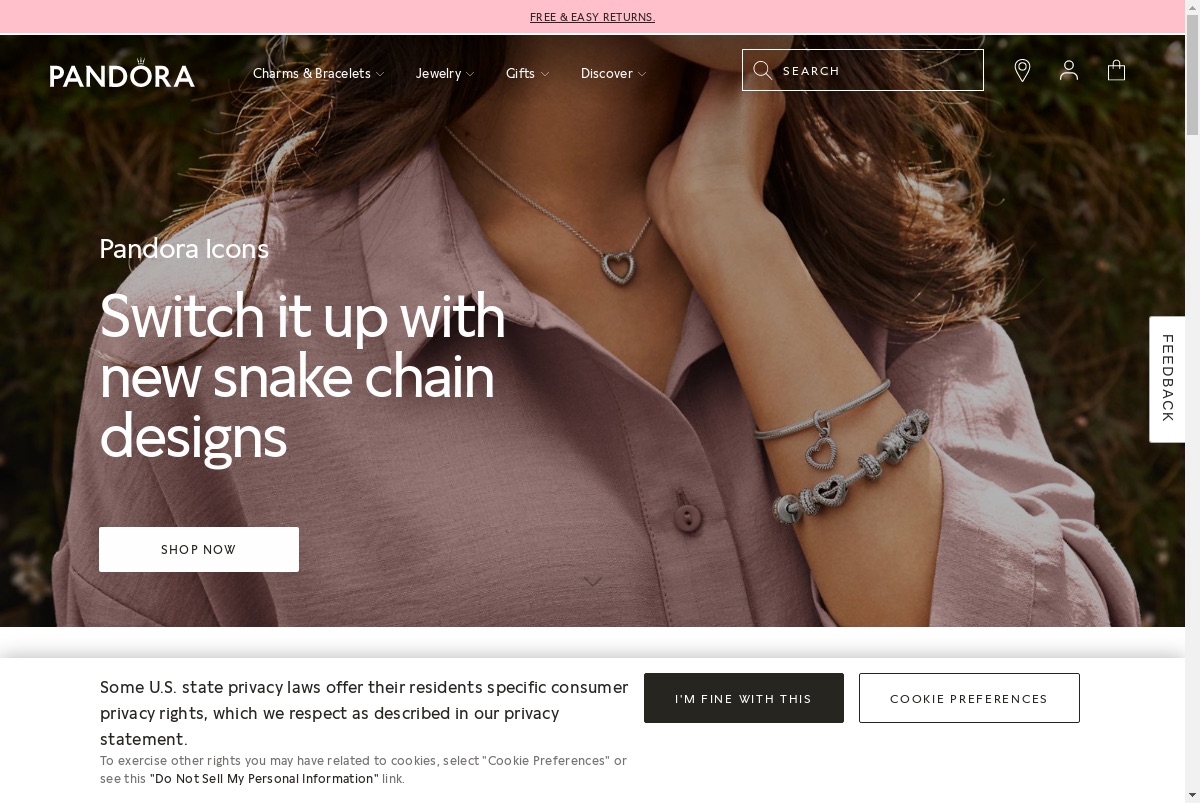The width and height of the screenshot is (1200, 803).
Task: Expand the Jewelry dropdown menu
Action: click(x=445, y=73)
